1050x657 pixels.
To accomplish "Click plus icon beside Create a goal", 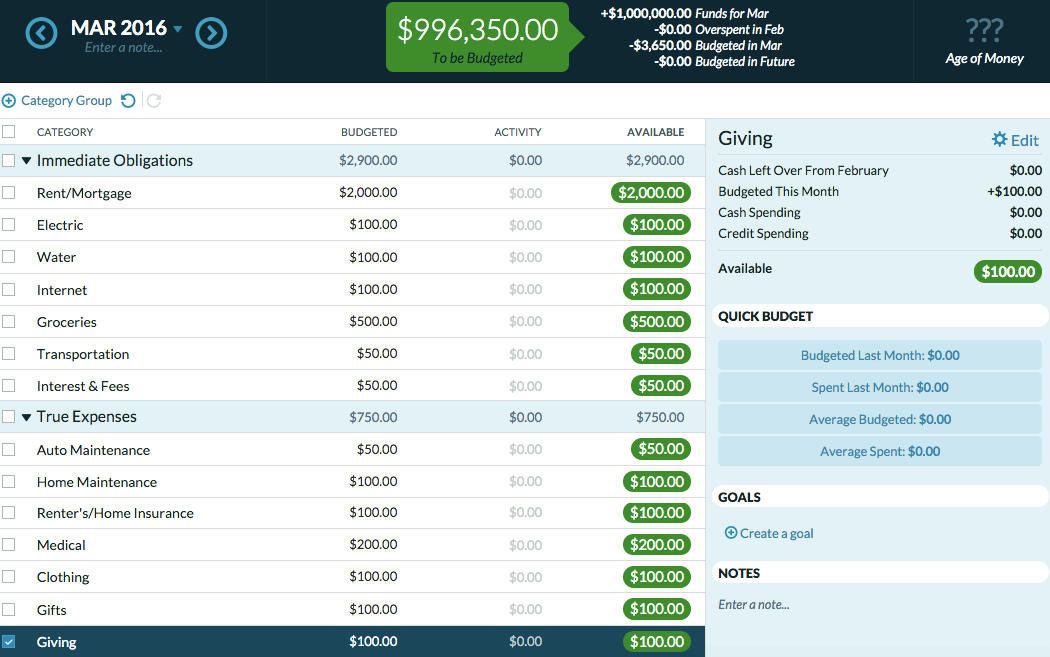I will tap(730, 533).
